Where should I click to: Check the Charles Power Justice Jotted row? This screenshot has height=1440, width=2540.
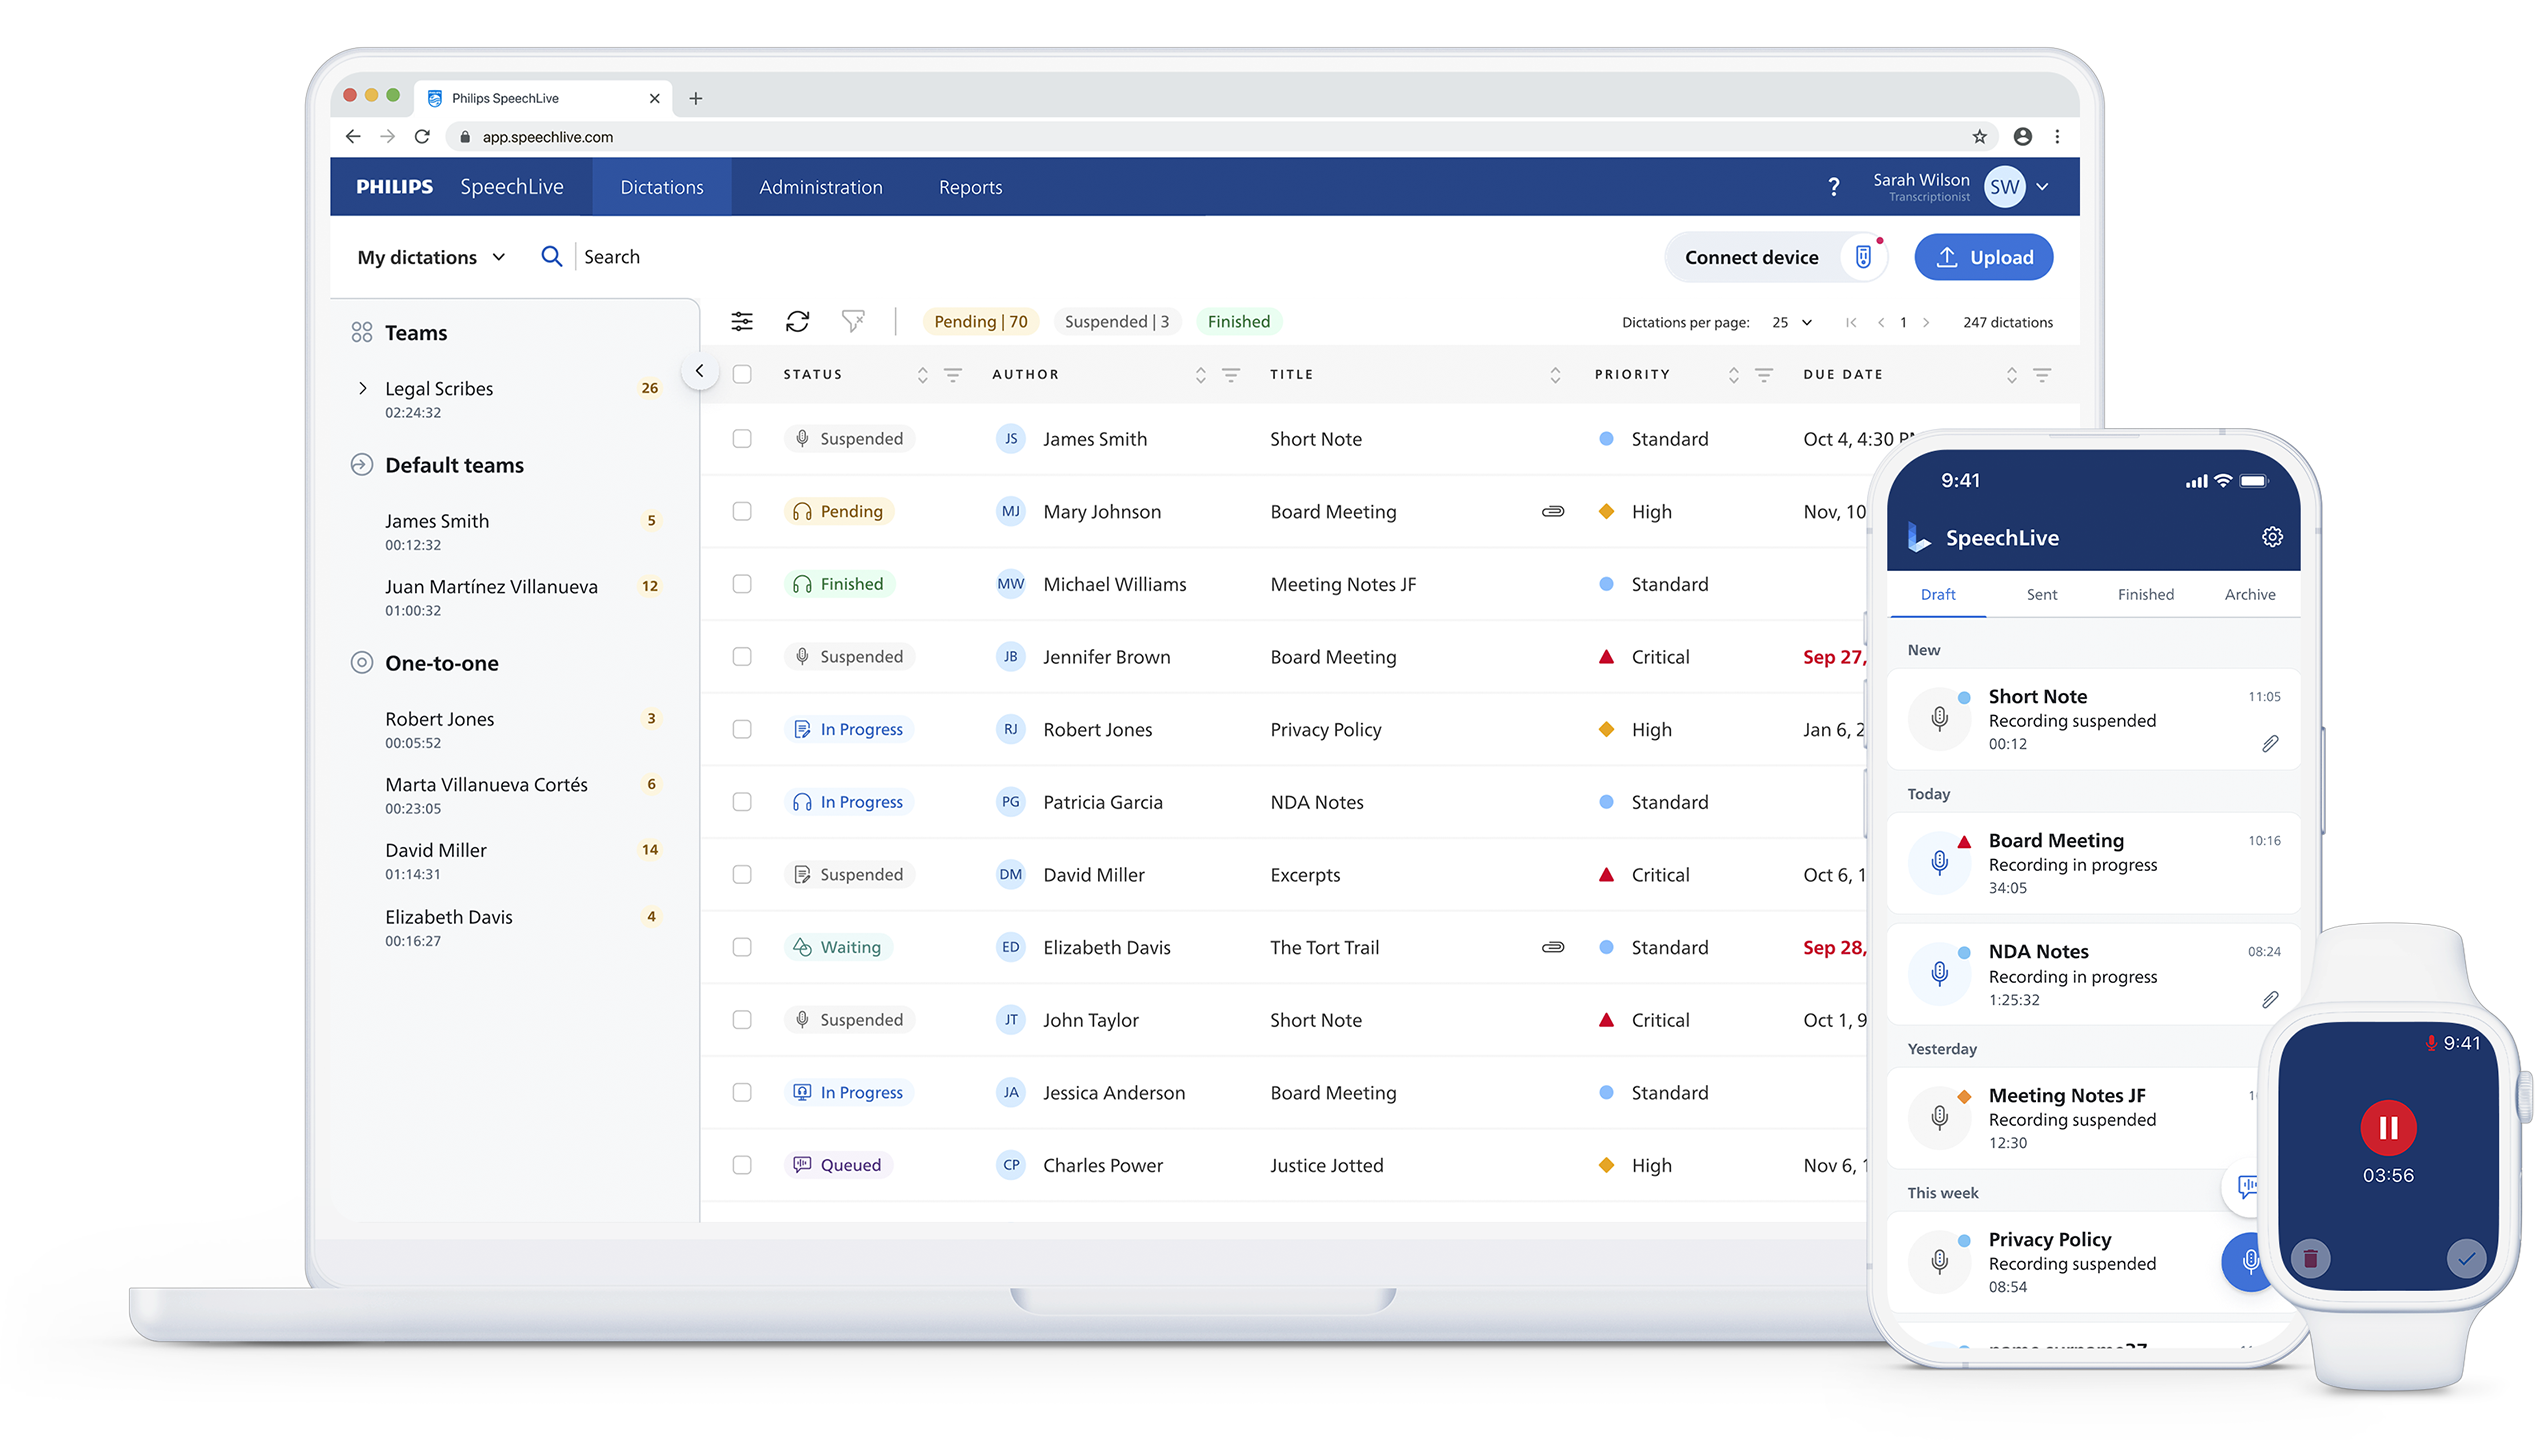[x=742, y=1165]
